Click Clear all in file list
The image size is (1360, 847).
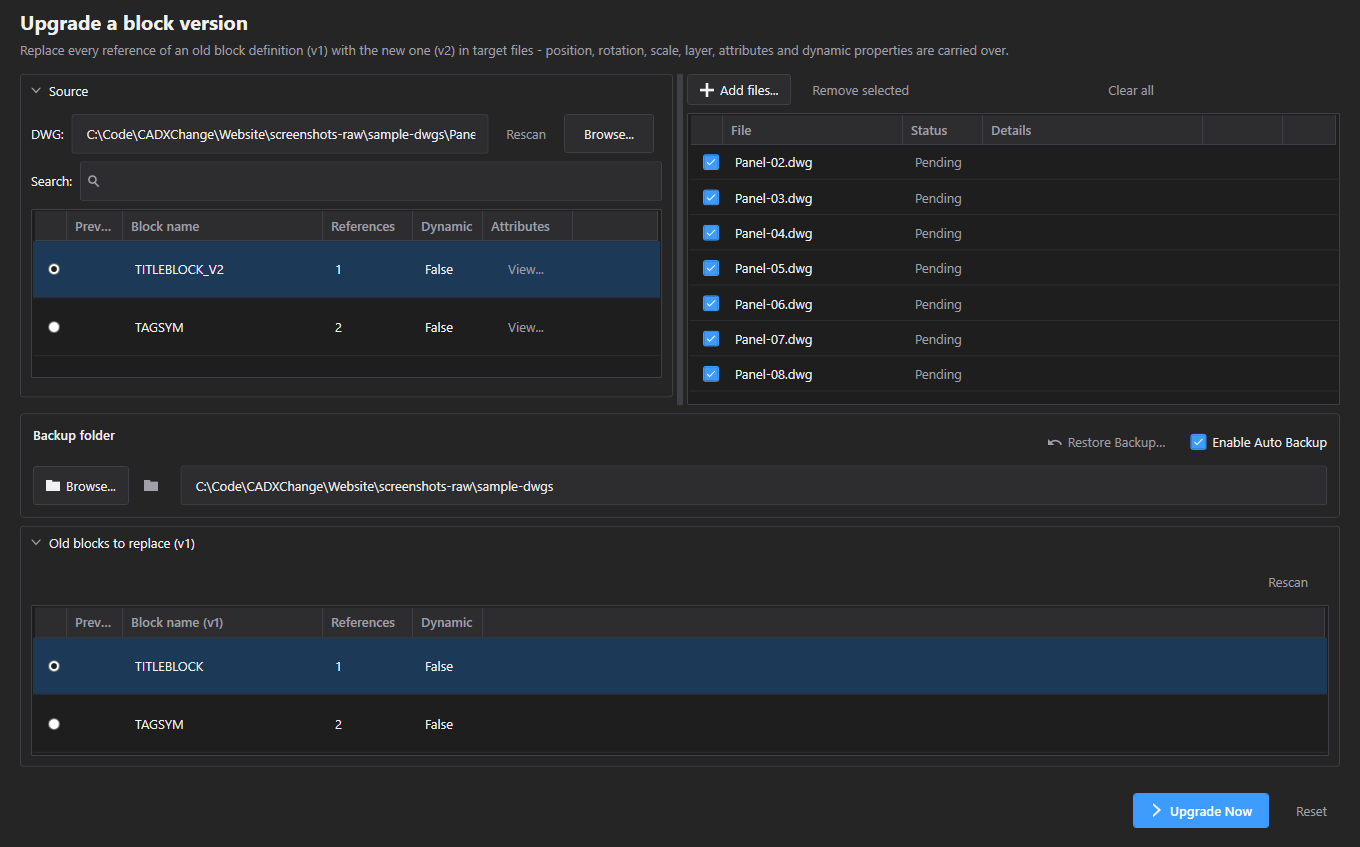(x=1131, y=90)
